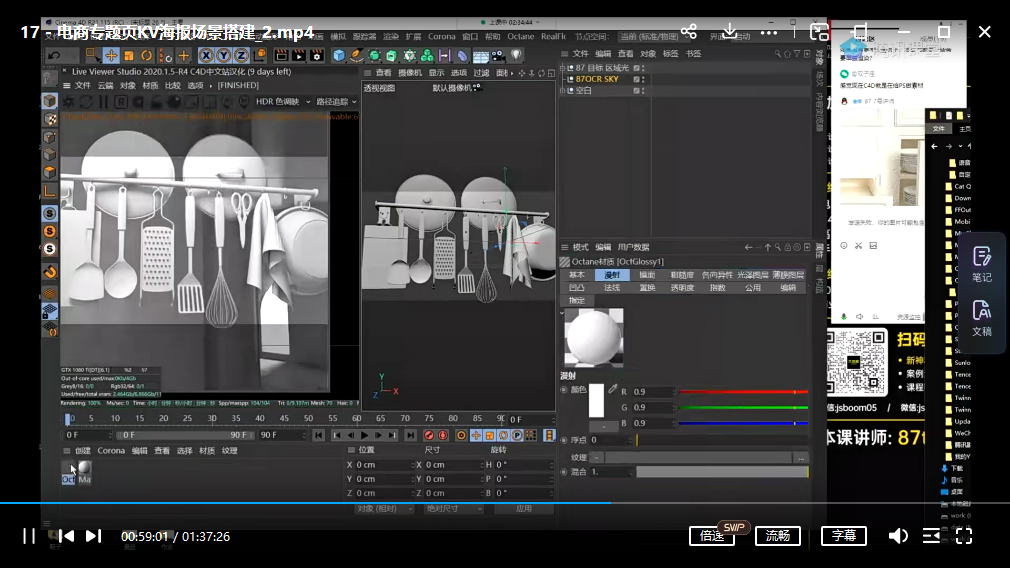The width and height of the screenshot is (1010, 568).
Task: Select the Scale tool in the top toolbar
Action: [x=129, y=55]
